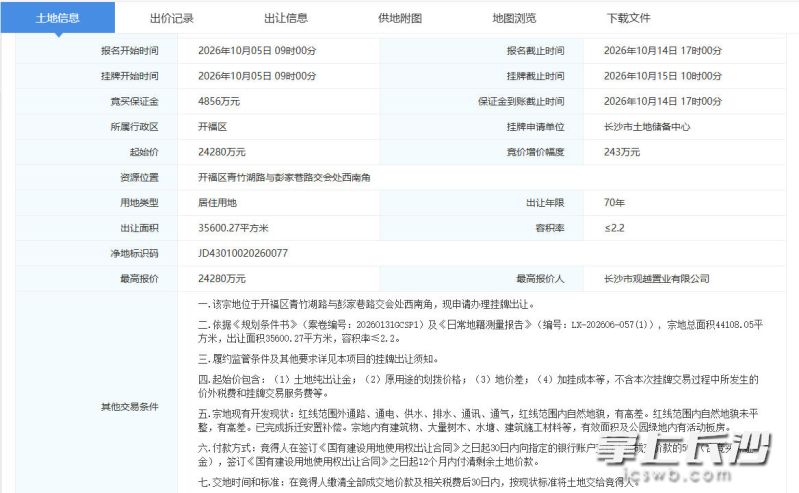Select code JD43010020260077
The width and height of the screenshot is (799, 493).
coord(243,253)
